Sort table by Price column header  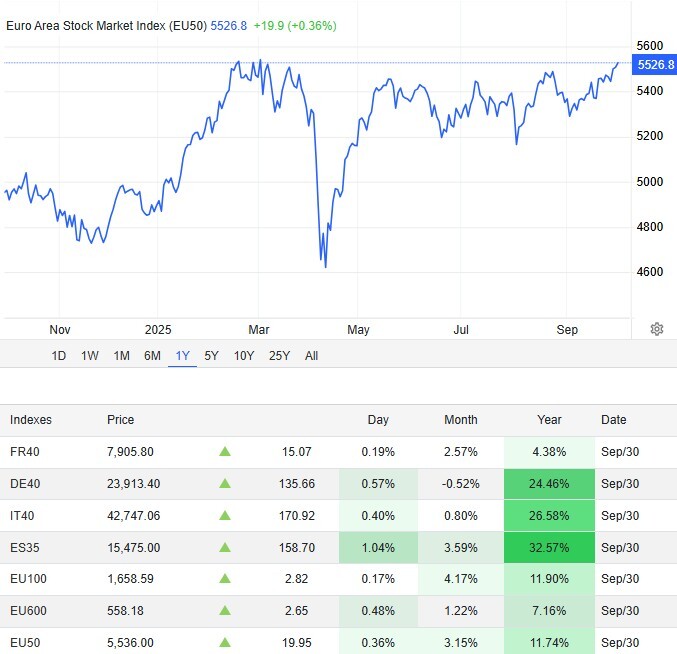coord(120,420)
